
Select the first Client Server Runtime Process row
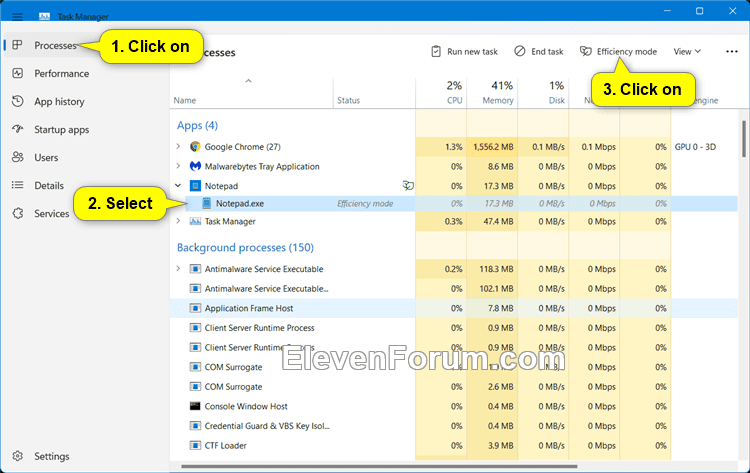(x=453, y=328)
